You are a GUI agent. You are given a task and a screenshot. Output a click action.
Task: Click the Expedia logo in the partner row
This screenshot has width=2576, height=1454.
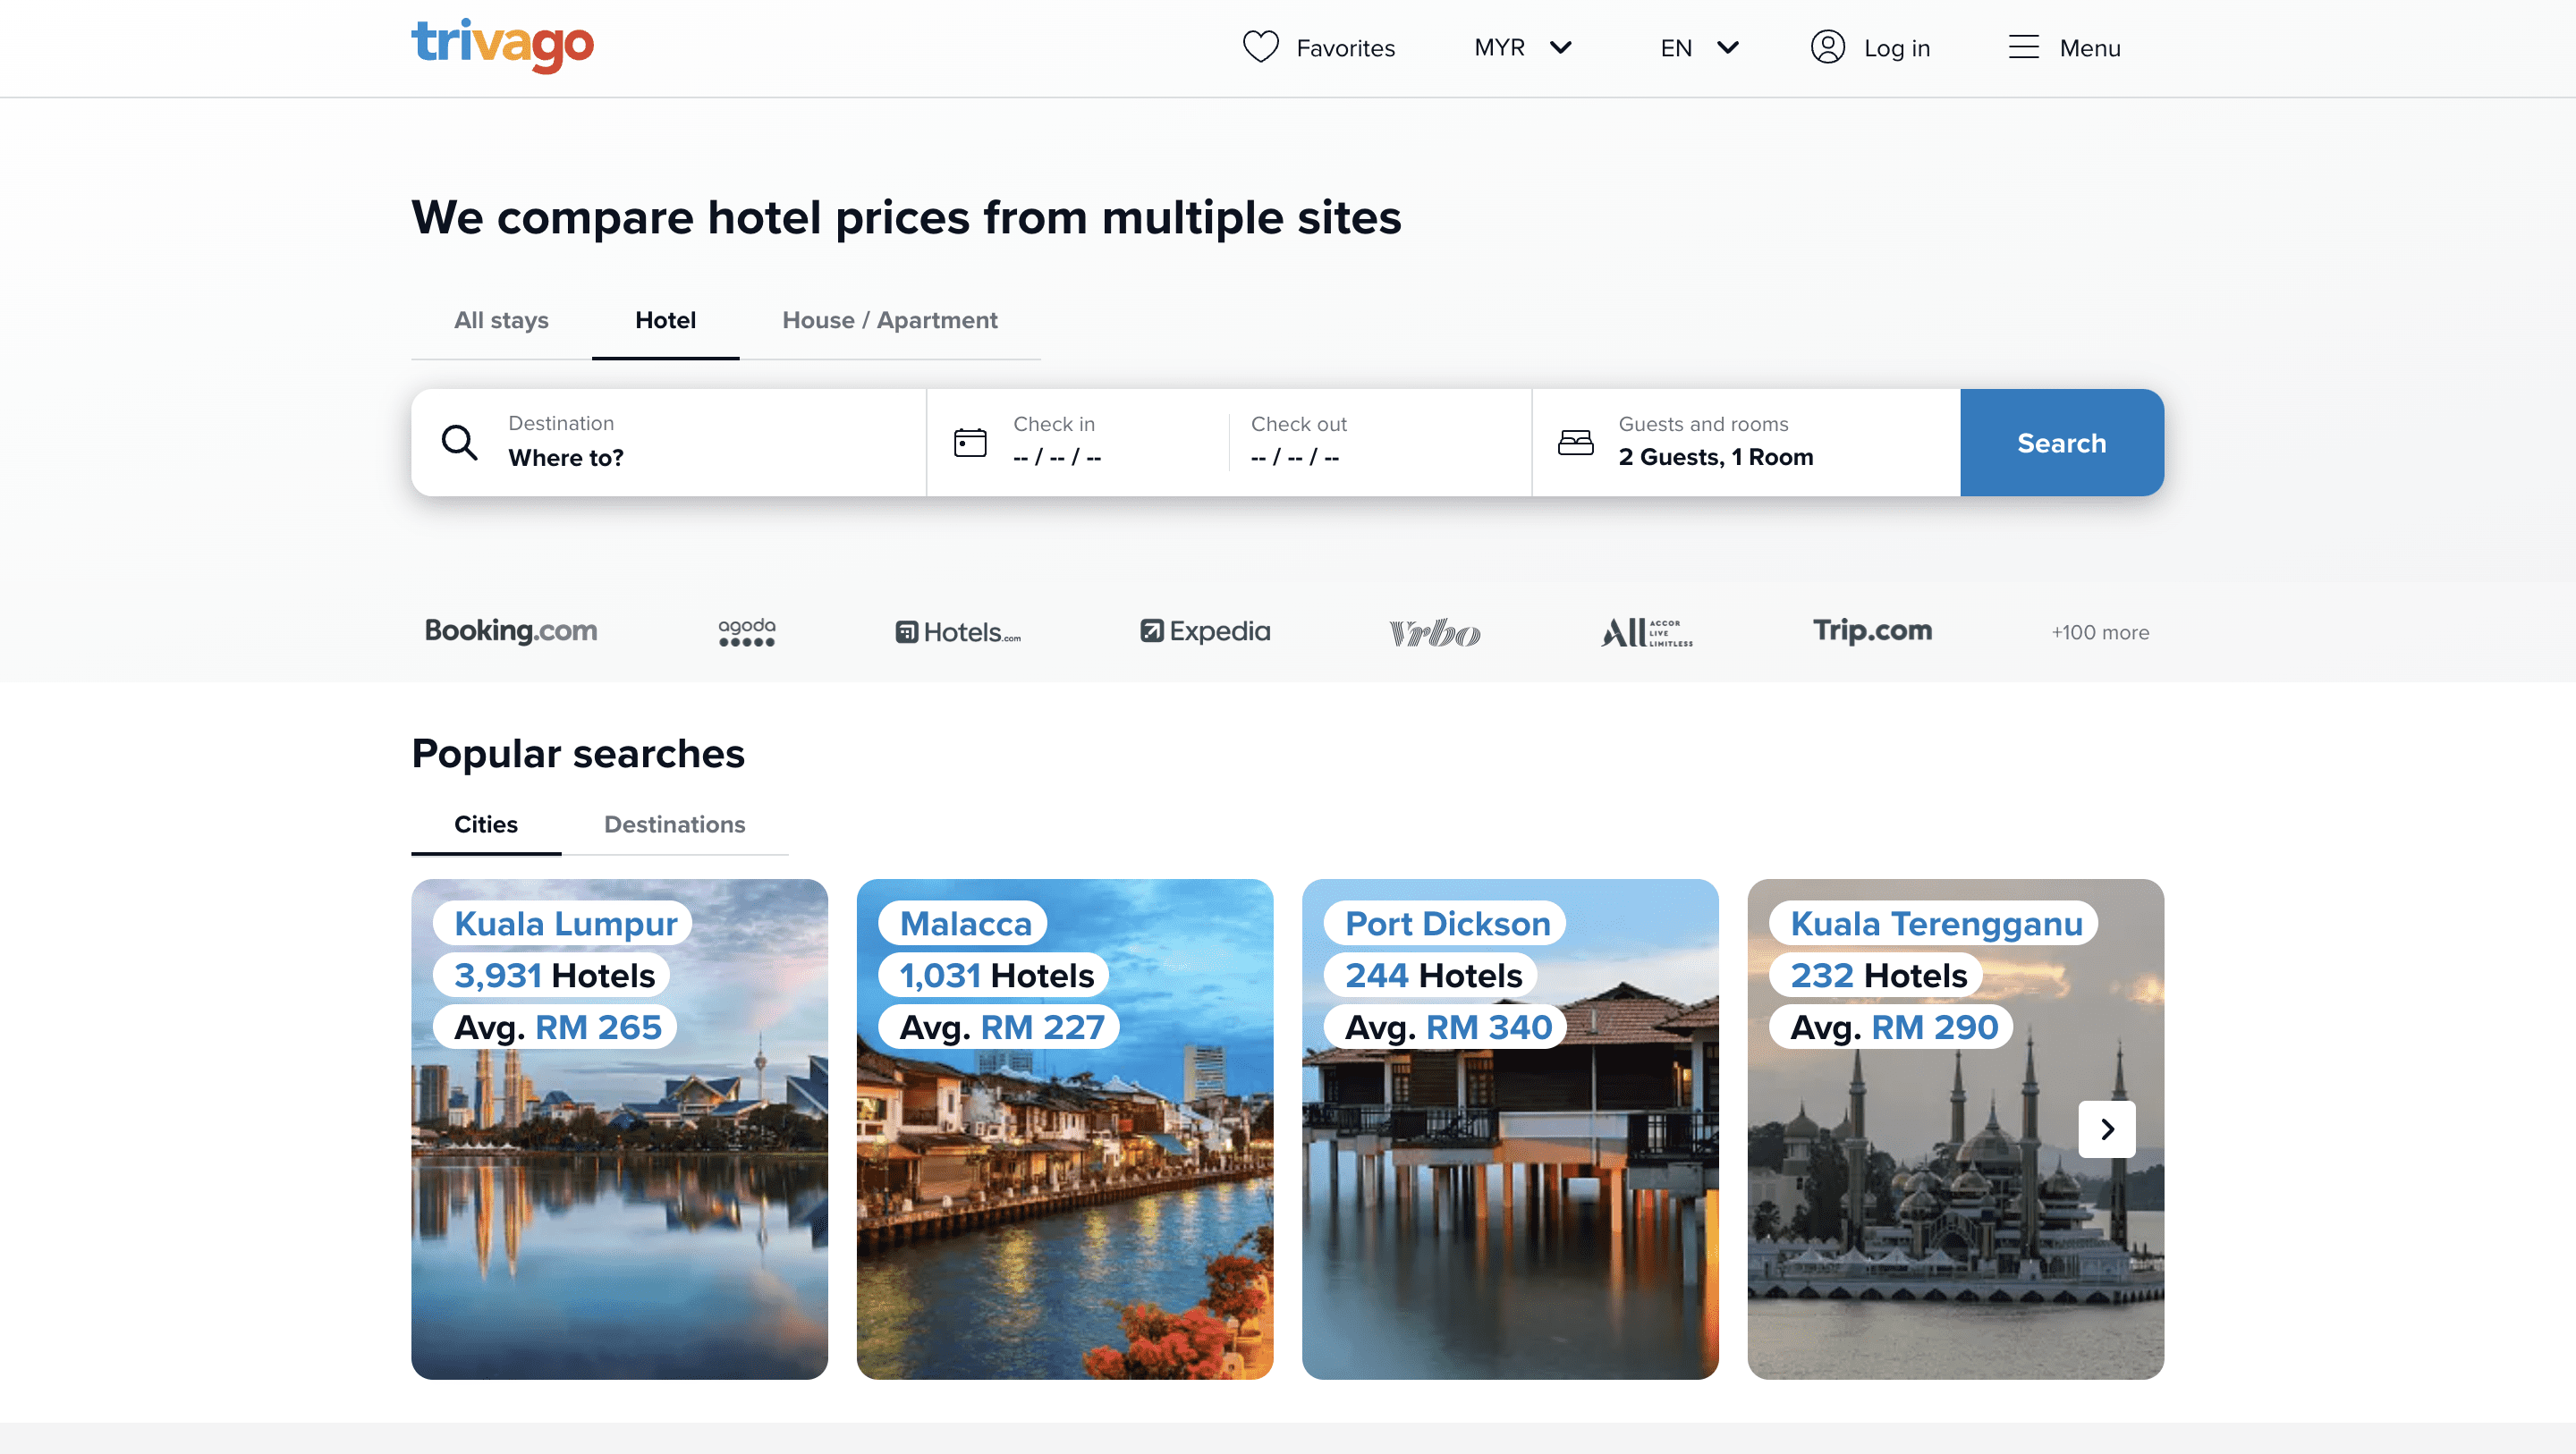pyautogui.click(x=1204, y=631)
